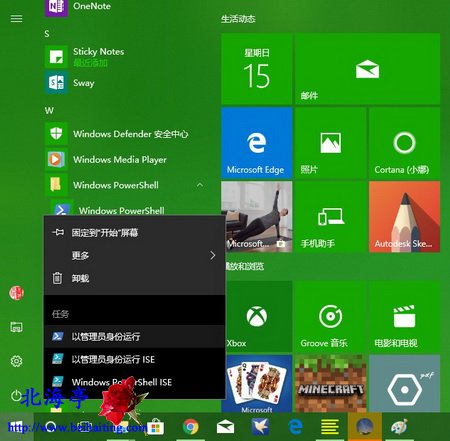Open the 照片 photos tile

click(x=331, y=143)
